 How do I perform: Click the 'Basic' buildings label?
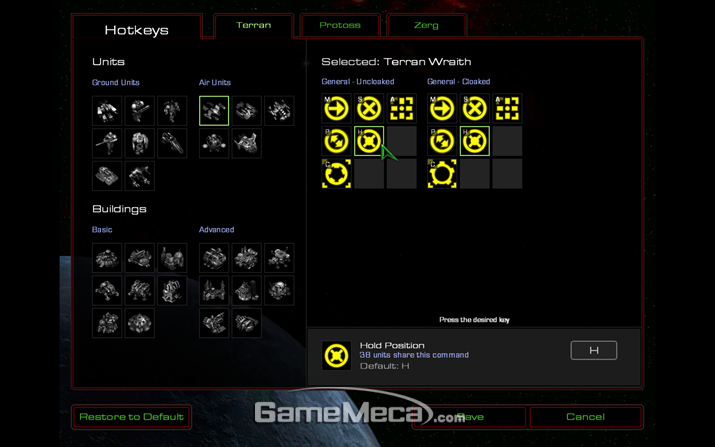[x=102, y=229]
